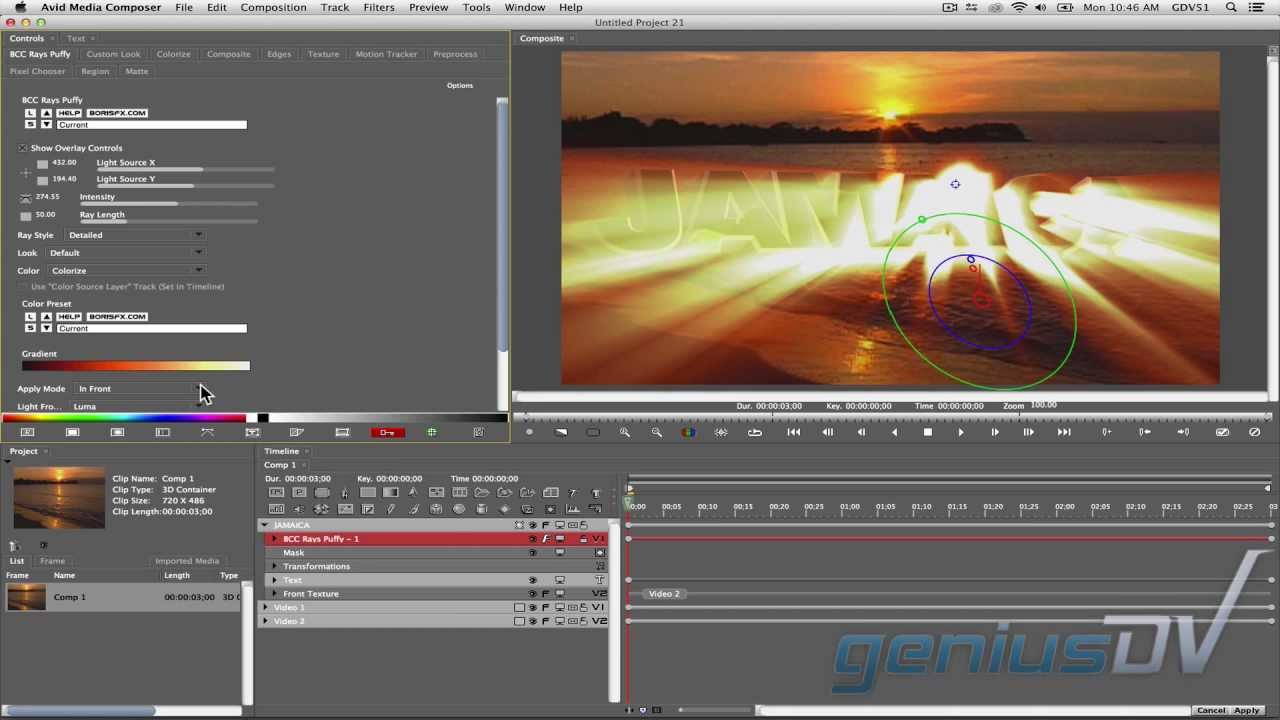Toggle visibility eye for Mask track
1280x720 pixels.
tap(532, 553)
